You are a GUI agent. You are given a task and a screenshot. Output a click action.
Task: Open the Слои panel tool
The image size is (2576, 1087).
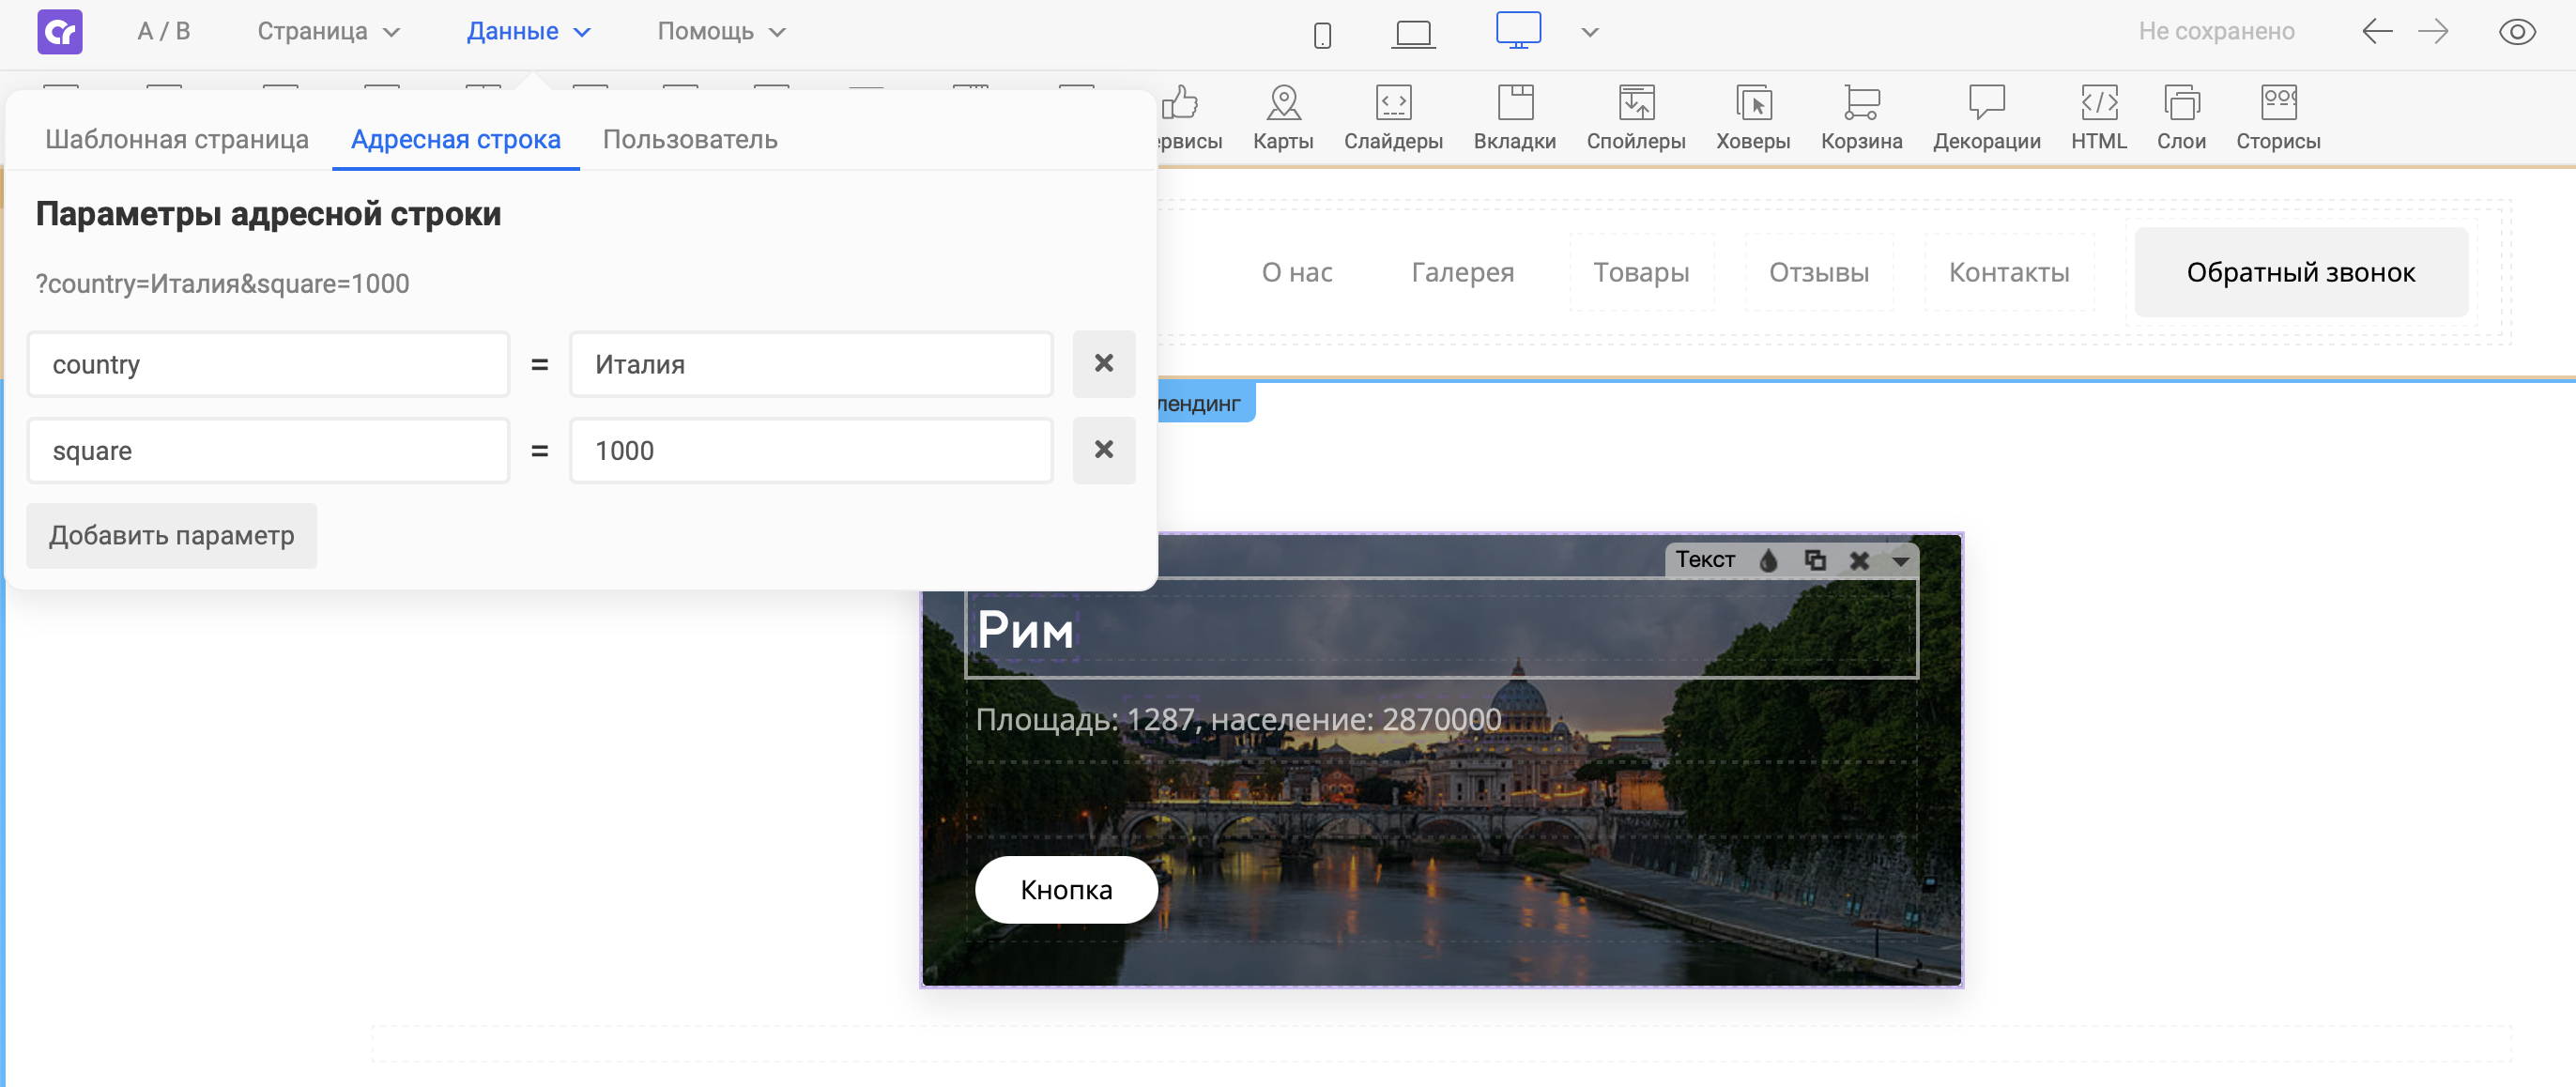pyautogui.click(x=2181, y=119)
